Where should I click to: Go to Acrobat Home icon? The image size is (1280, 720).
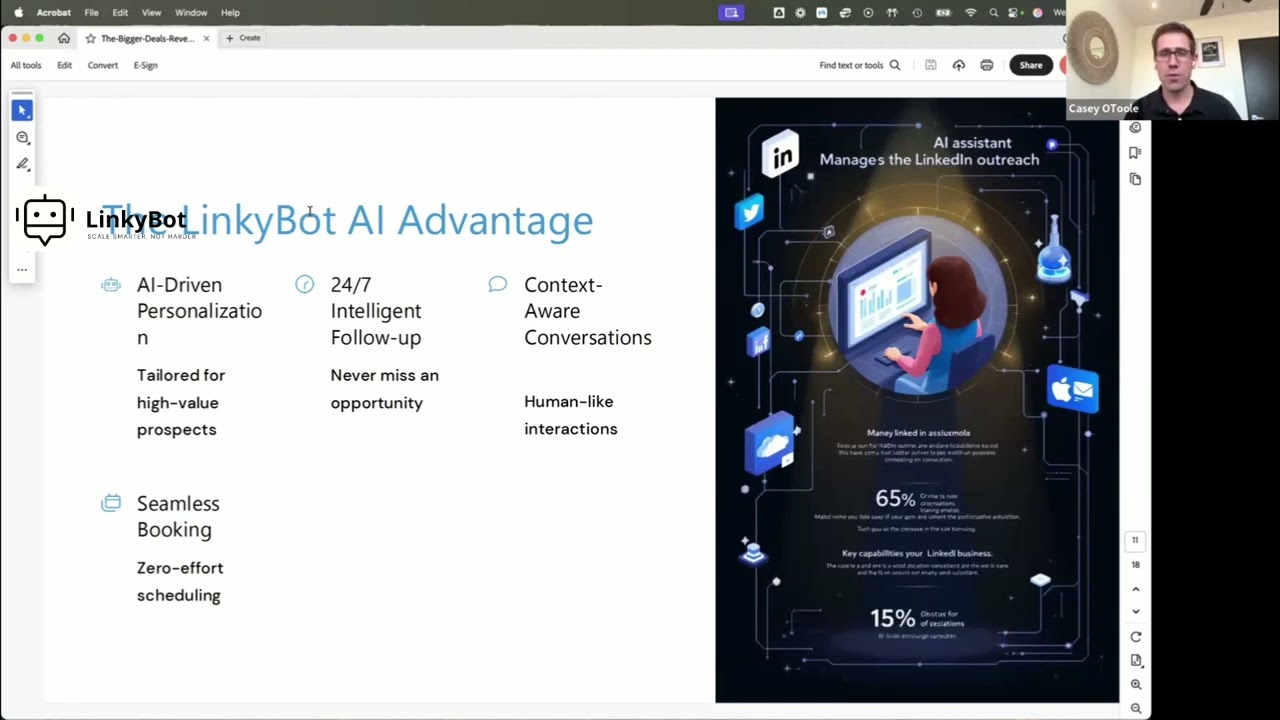point(64,38)
